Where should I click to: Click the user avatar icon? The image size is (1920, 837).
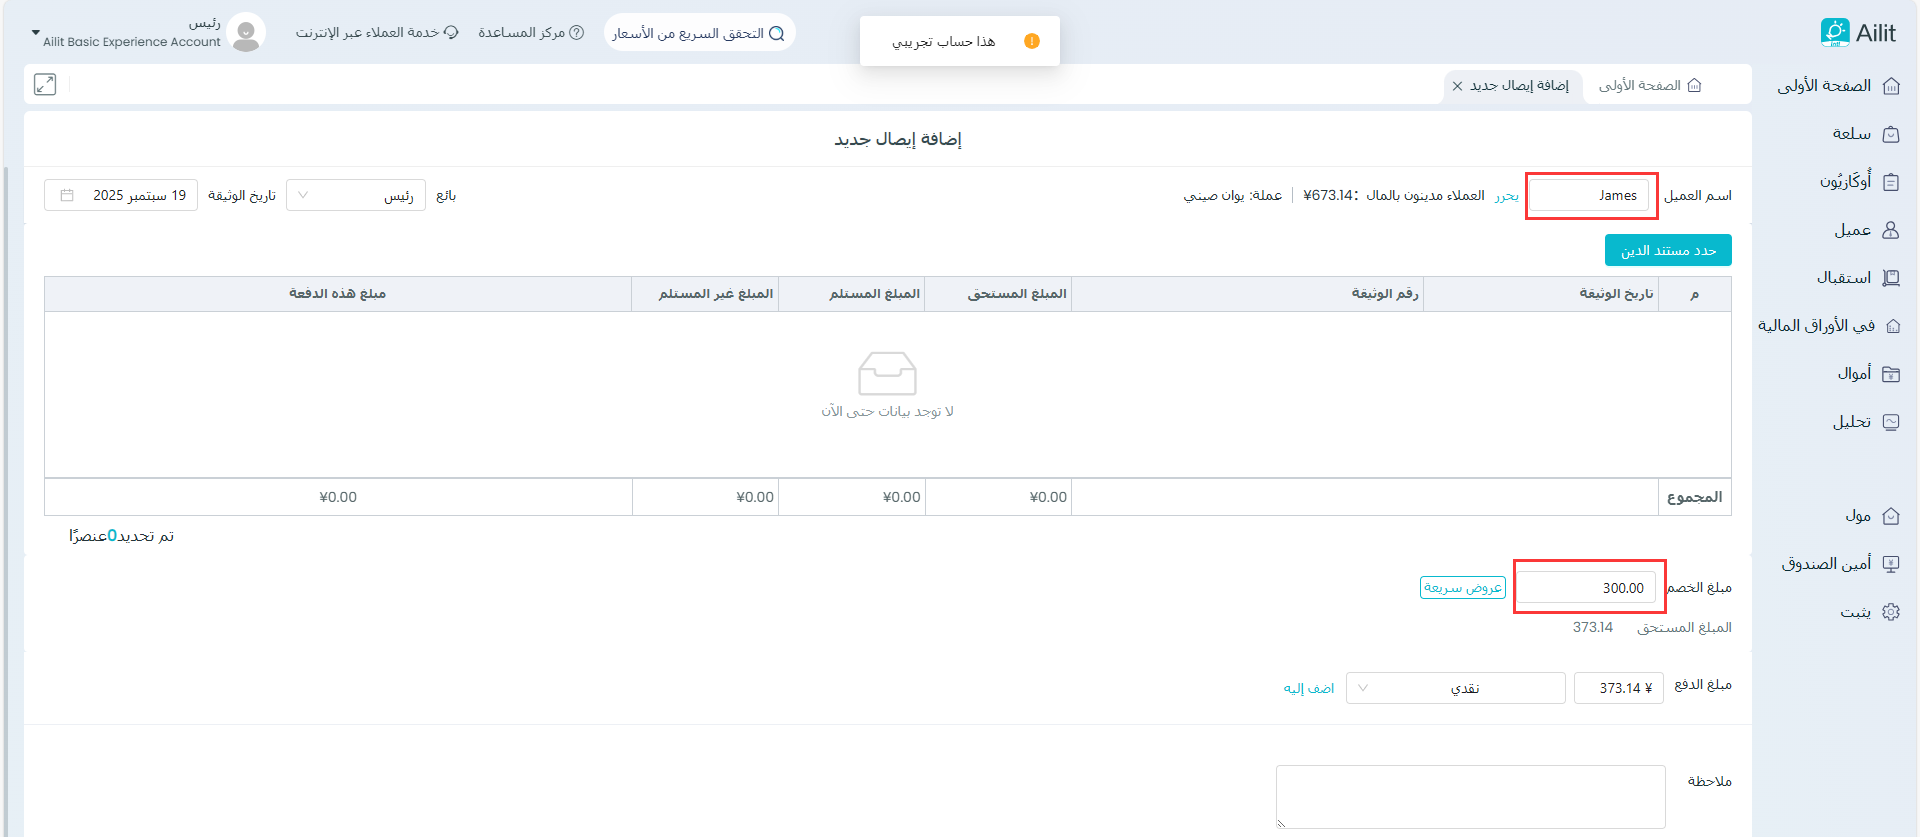246,33
